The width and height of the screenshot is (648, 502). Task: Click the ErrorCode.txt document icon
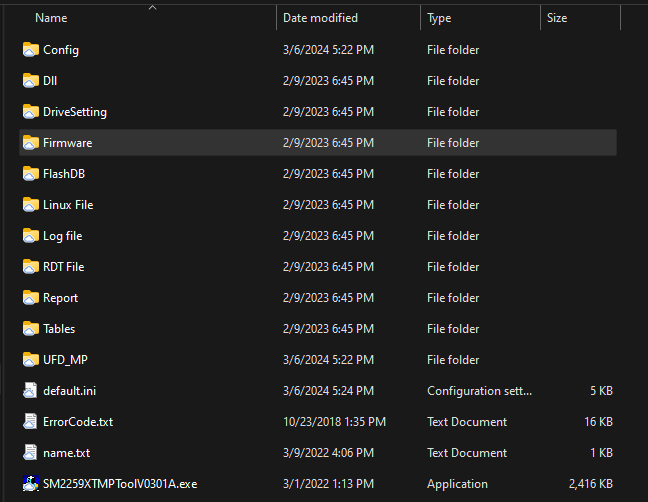(30, 422)
